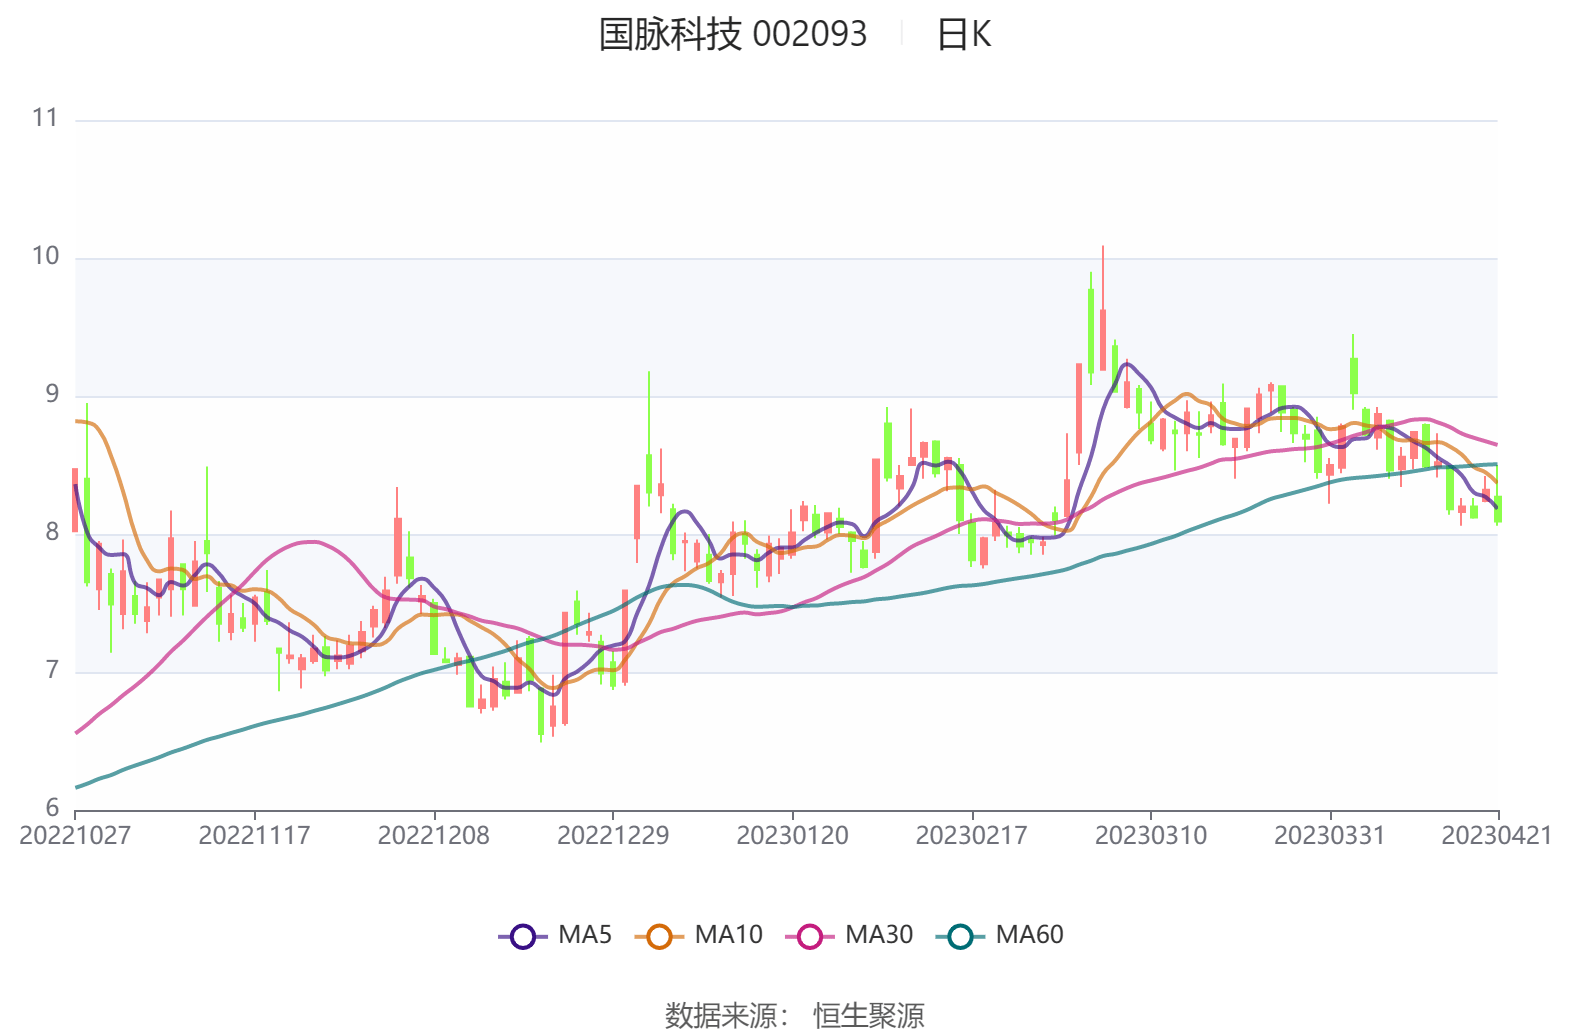The width and height of the screenshot is (1590, 1034).
Task: Click the chart title 国脉科技 002093
Action: (733, 34)
